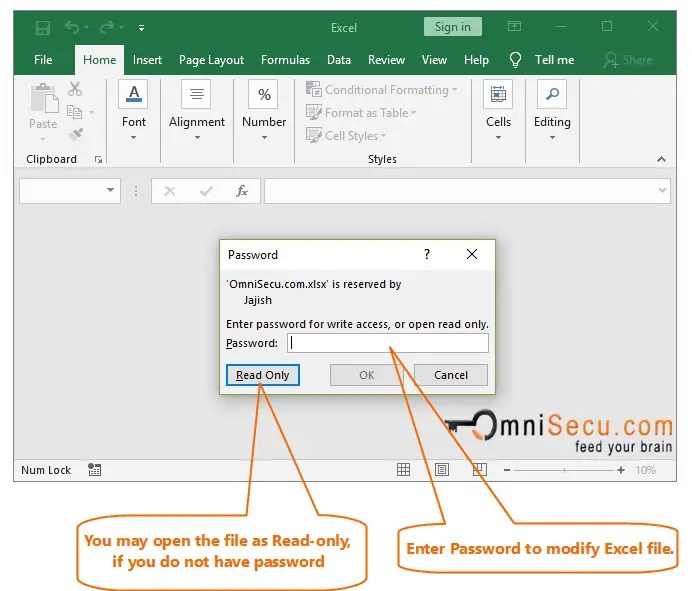The height and width of the screenshot is (591, 692).
Task: Expand the formula bar chevron
Action: 662,191
